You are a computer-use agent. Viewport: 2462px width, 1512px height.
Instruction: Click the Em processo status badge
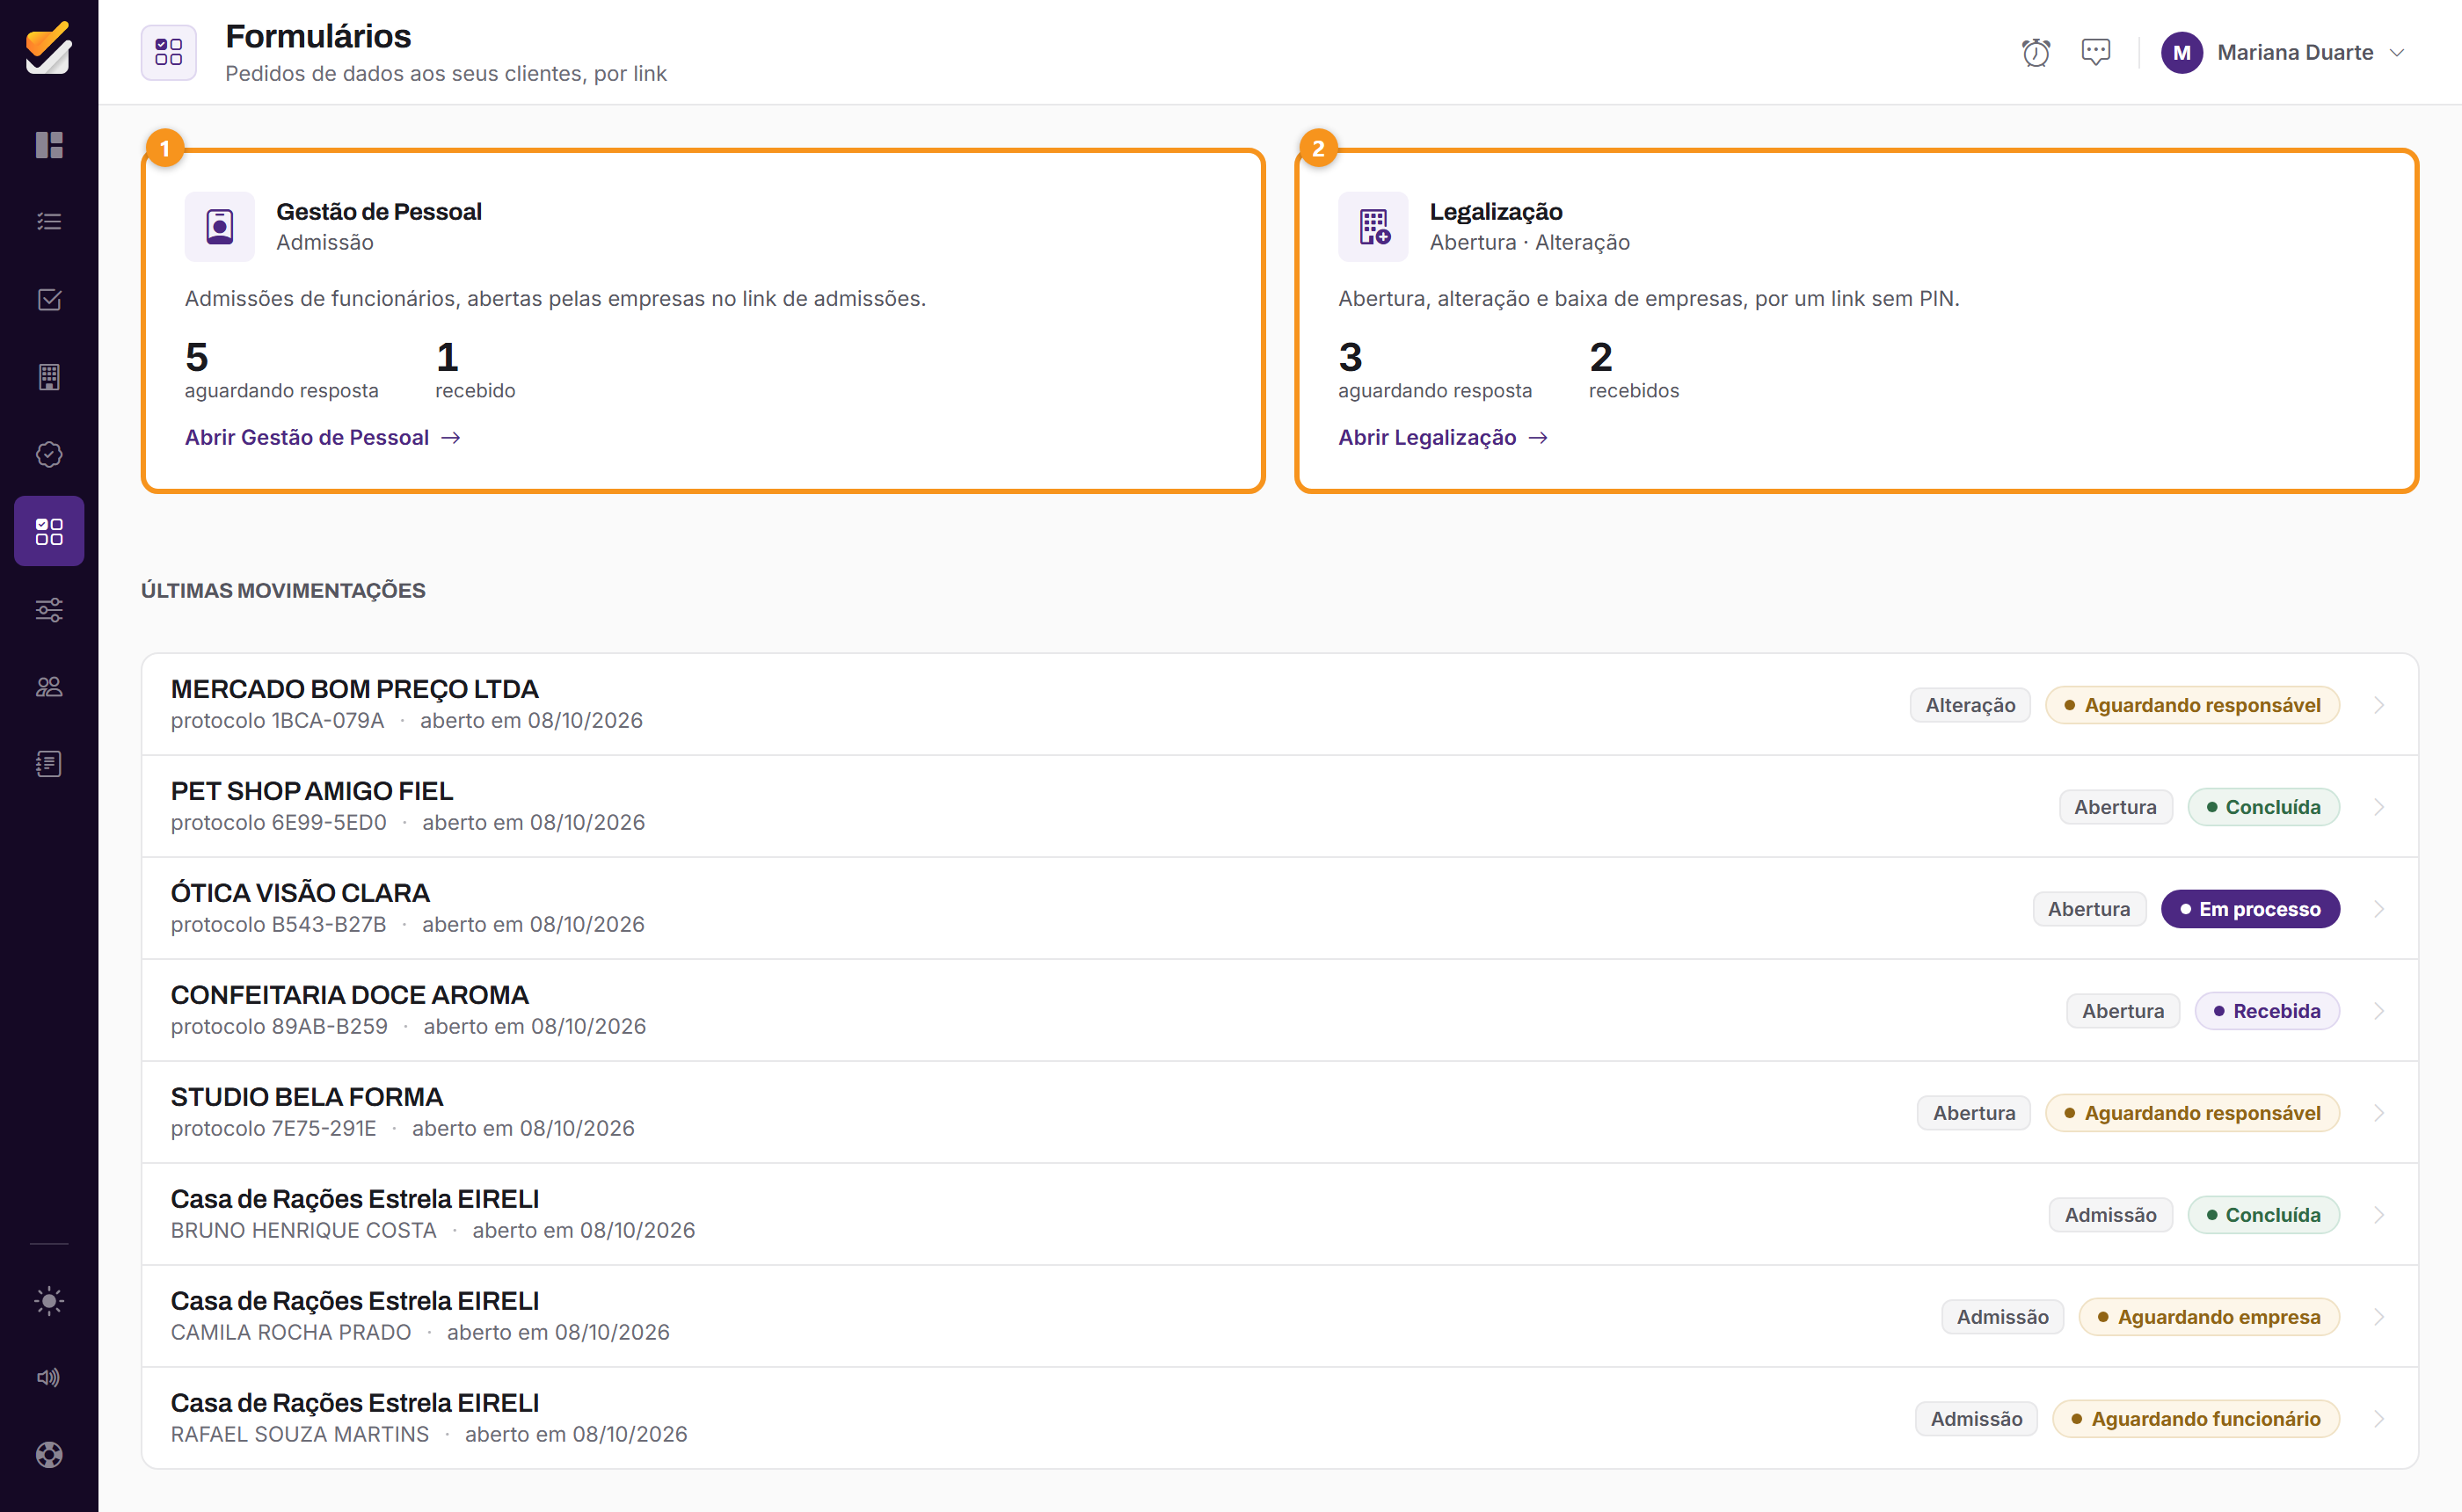click(2250, 909)
